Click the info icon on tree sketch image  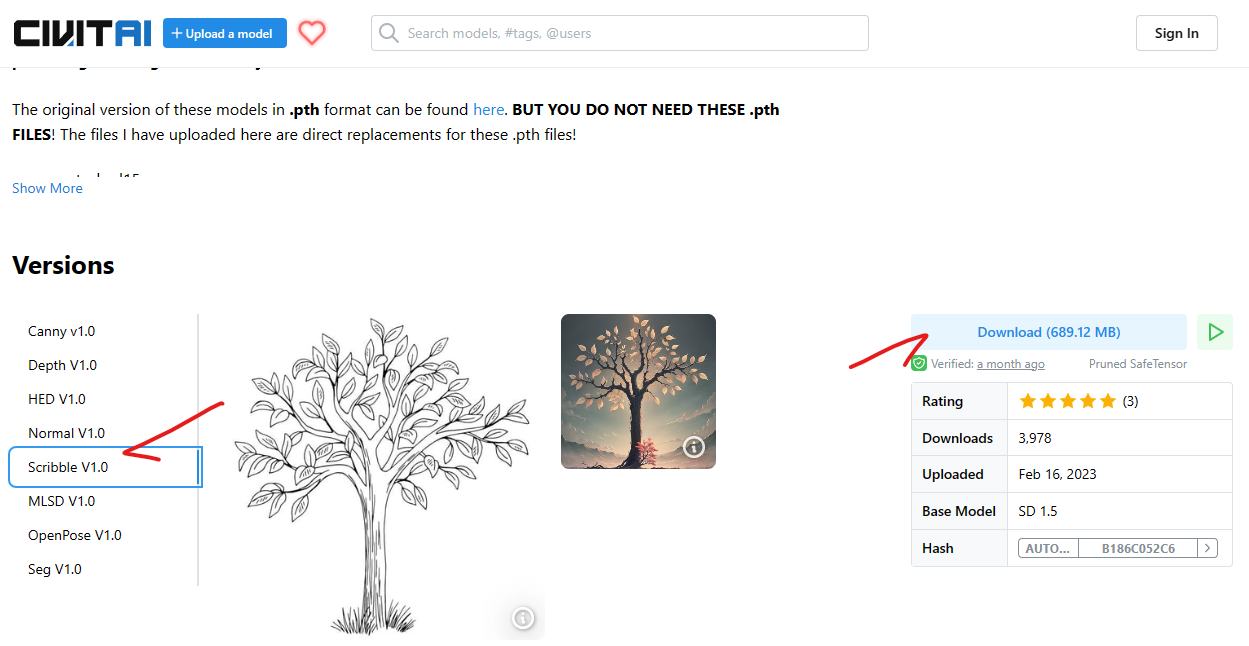523,618
